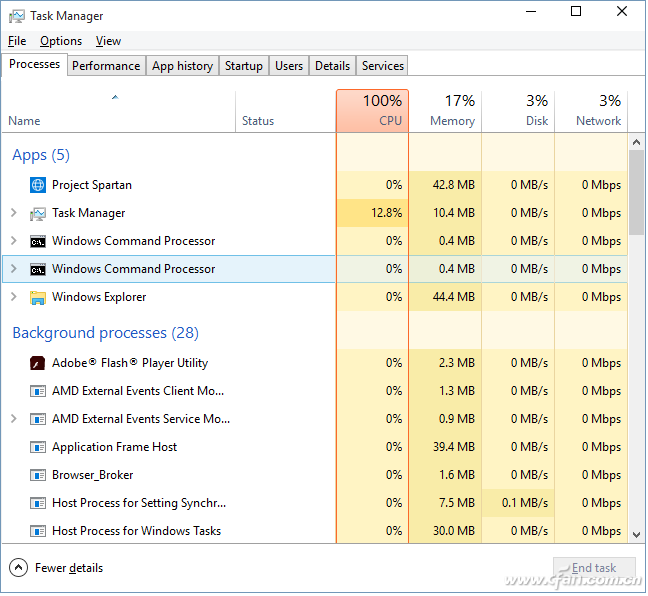The image size is (648, 596).
Task: Click the 12.8% CPU value
Action: pyautogui.click(x=387, y=213)
